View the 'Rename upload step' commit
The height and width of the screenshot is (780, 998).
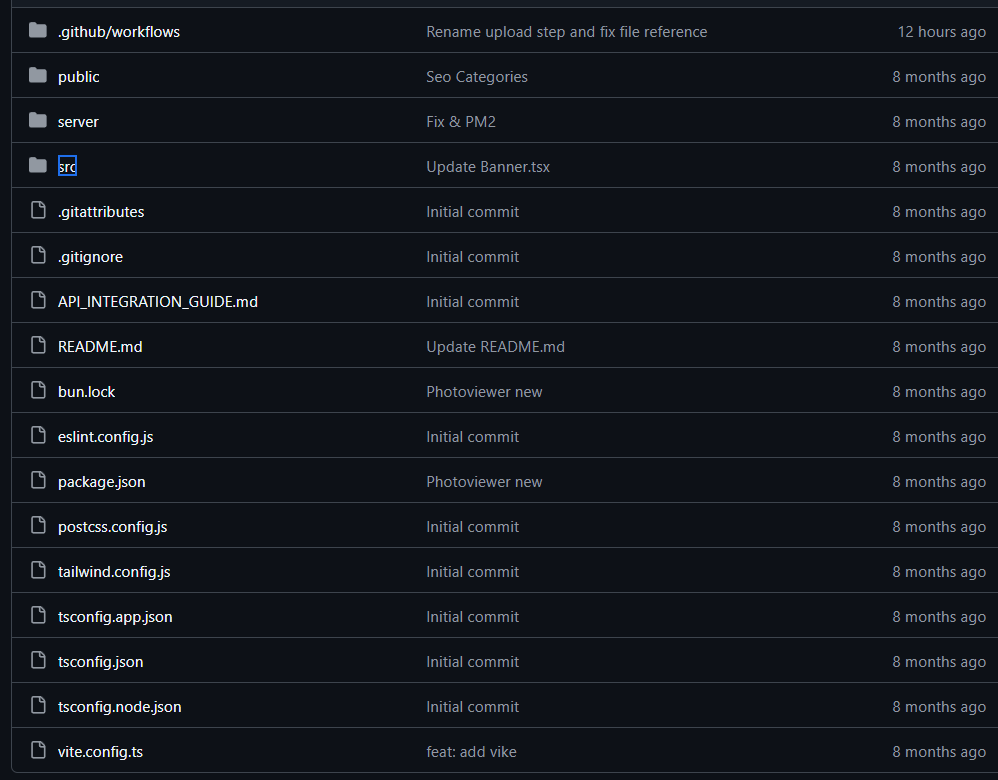coord(566,32)
